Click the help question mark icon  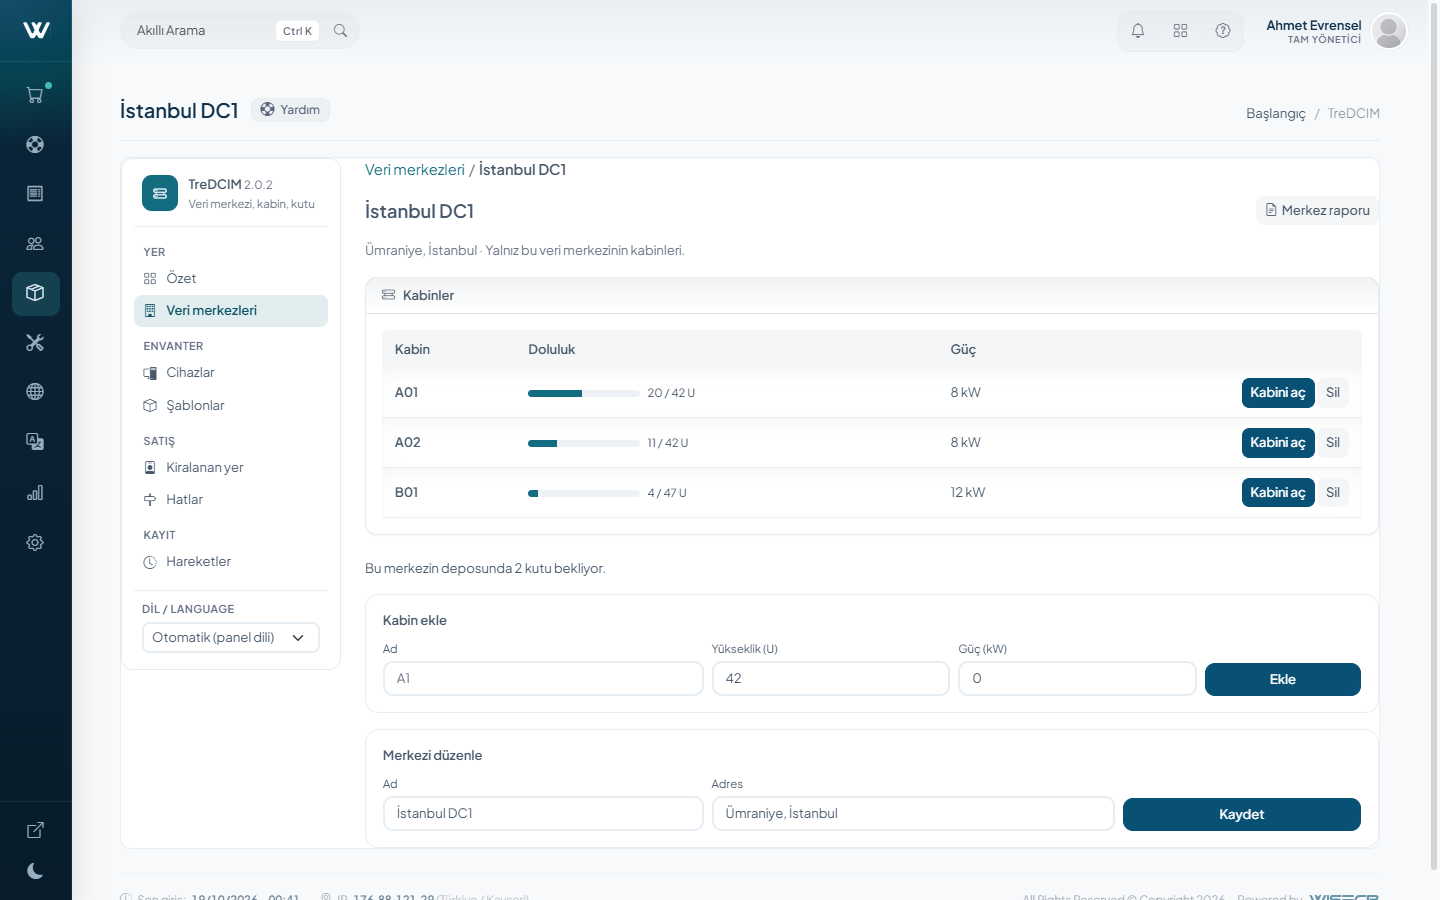[1223, 31]
